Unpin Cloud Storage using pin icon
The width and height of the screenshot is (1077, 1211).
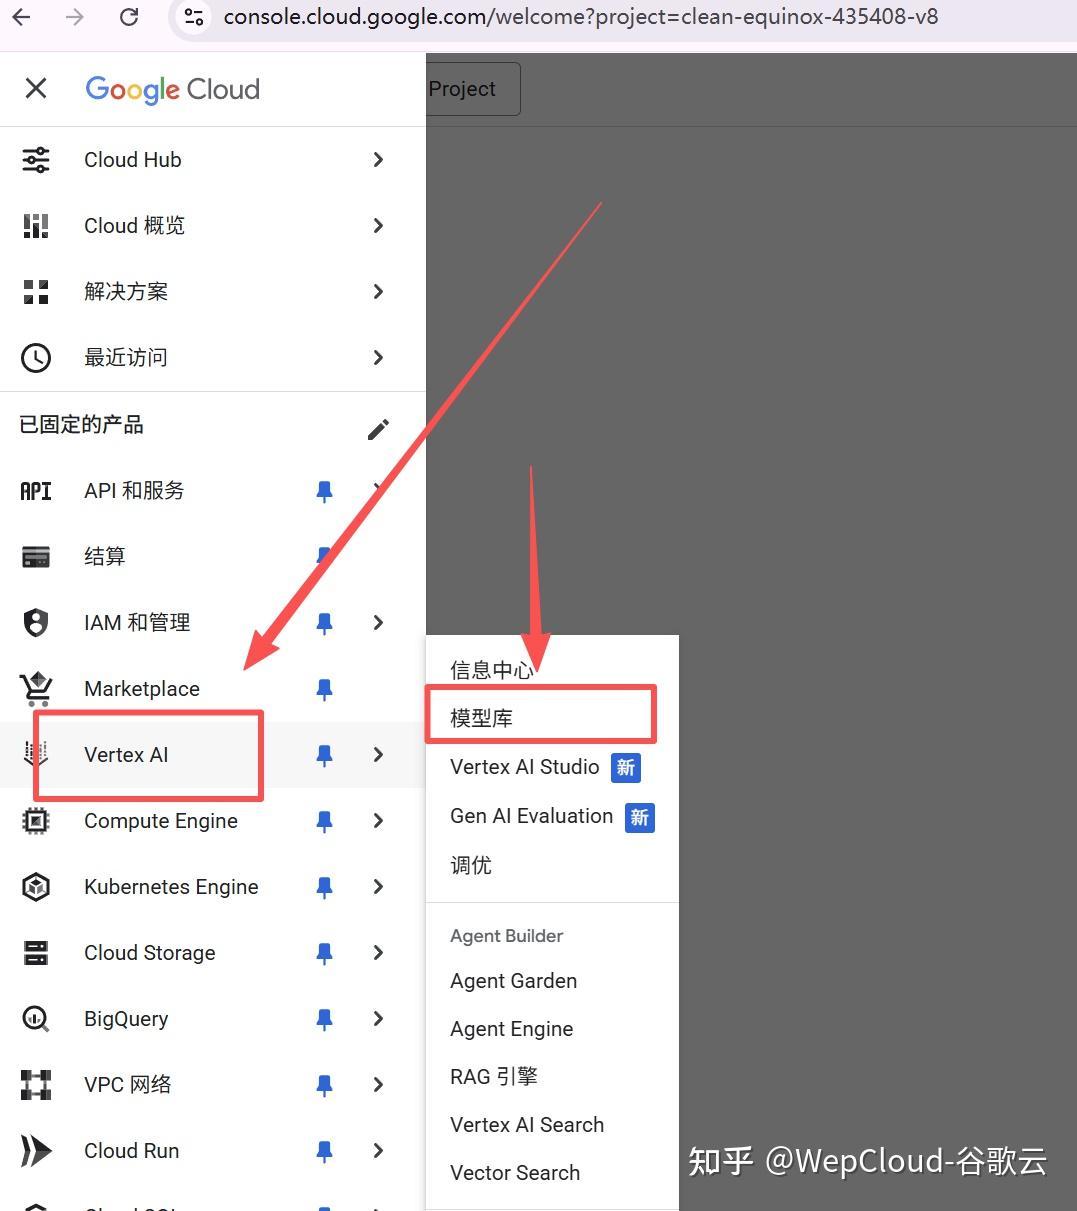tap(324, 953)
